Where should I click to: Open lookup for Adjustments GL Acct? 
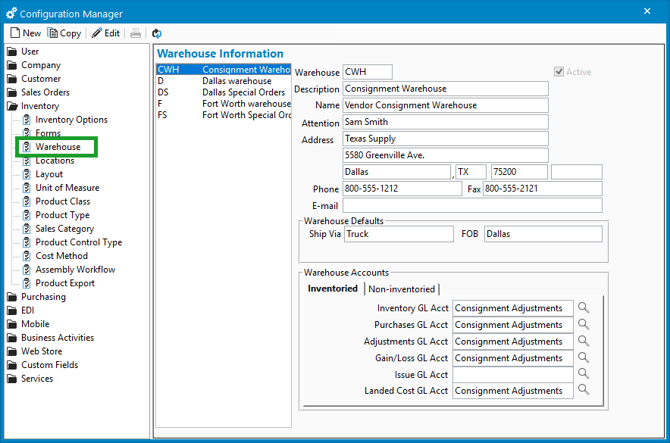pyautogui.click(x=584, y=342)
